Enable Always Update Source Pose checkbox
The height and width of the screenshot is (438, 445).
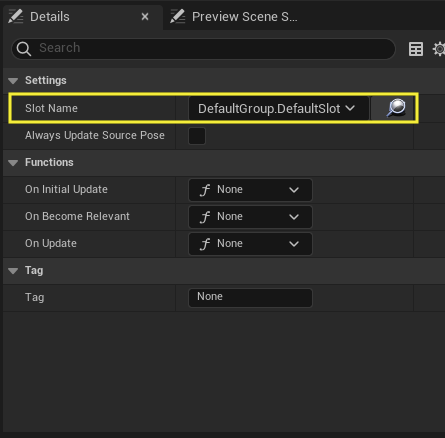point(197,136)
